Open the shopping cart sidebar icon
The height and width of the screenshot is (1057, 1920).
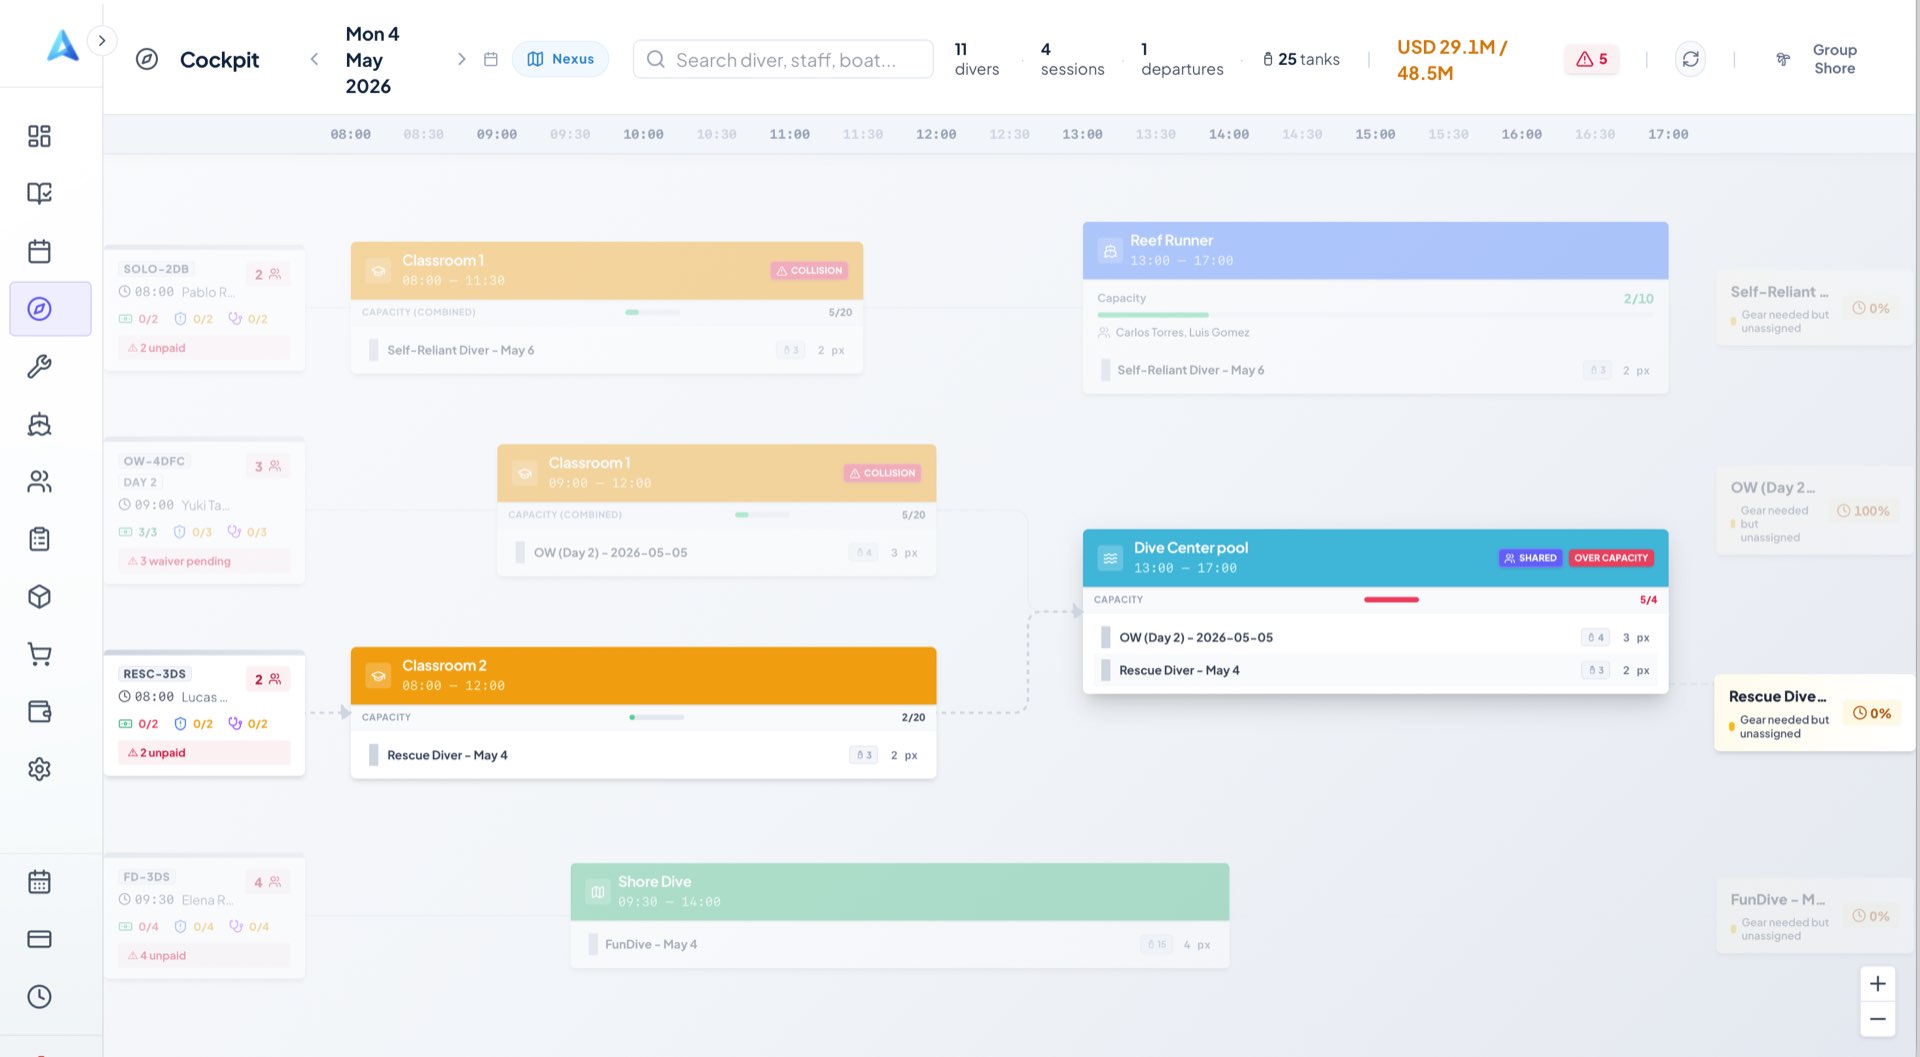[39, 654]
